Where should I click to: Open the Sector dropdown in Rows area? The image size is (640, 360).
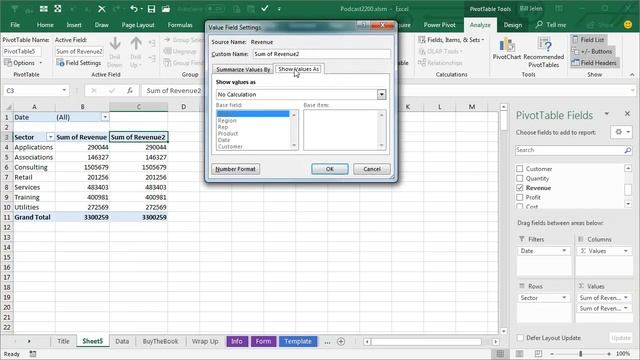click(564, 298)
